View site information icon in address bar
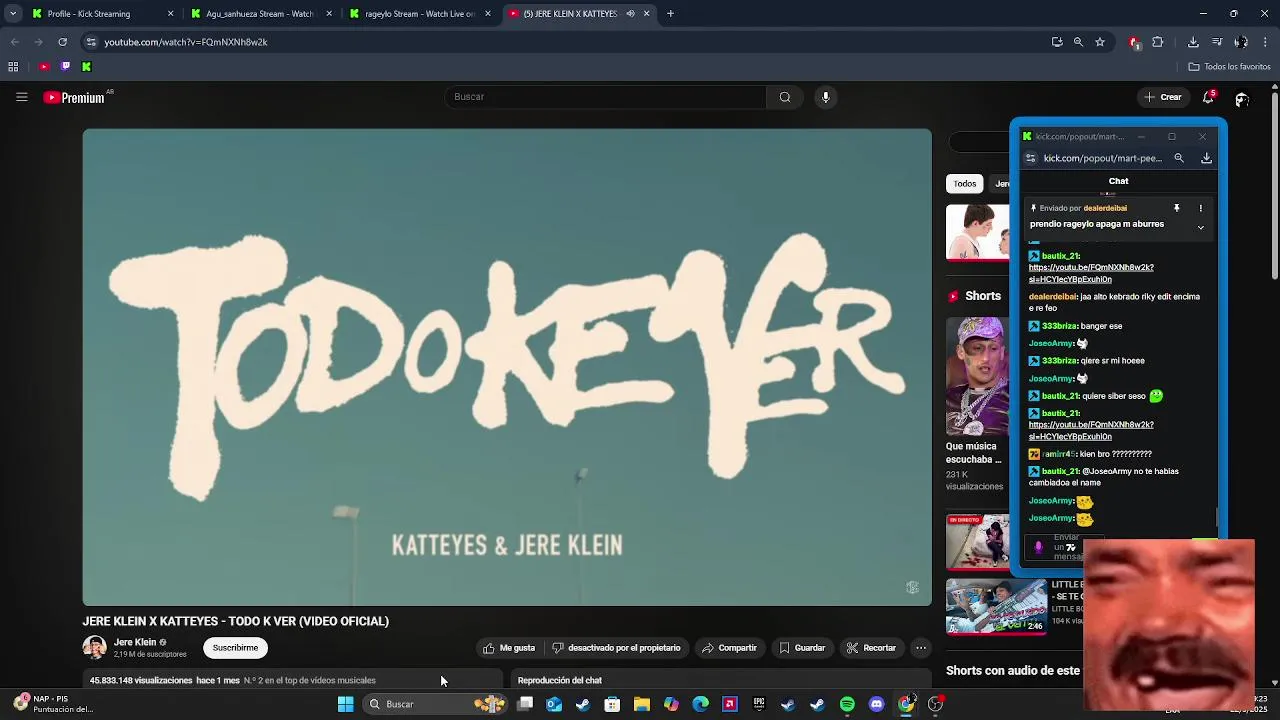The width and height of the screenshot is (1280, 720). click(91, 42)
